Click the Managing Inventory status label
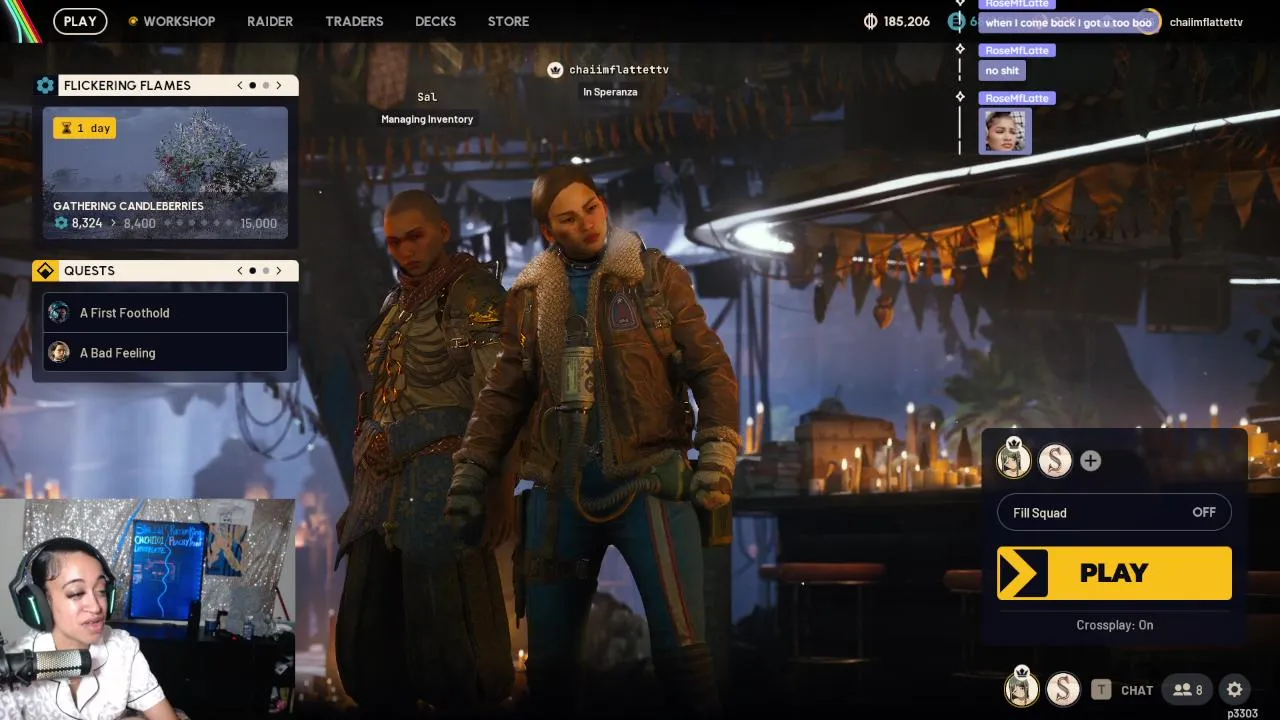Viewport: 1280px width, 720px height. coord(427,119)
